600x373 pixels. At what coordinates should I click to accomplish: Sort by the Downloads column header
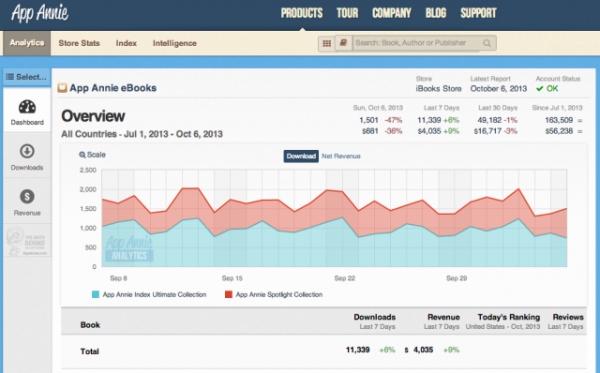click(x=375, y=317)
